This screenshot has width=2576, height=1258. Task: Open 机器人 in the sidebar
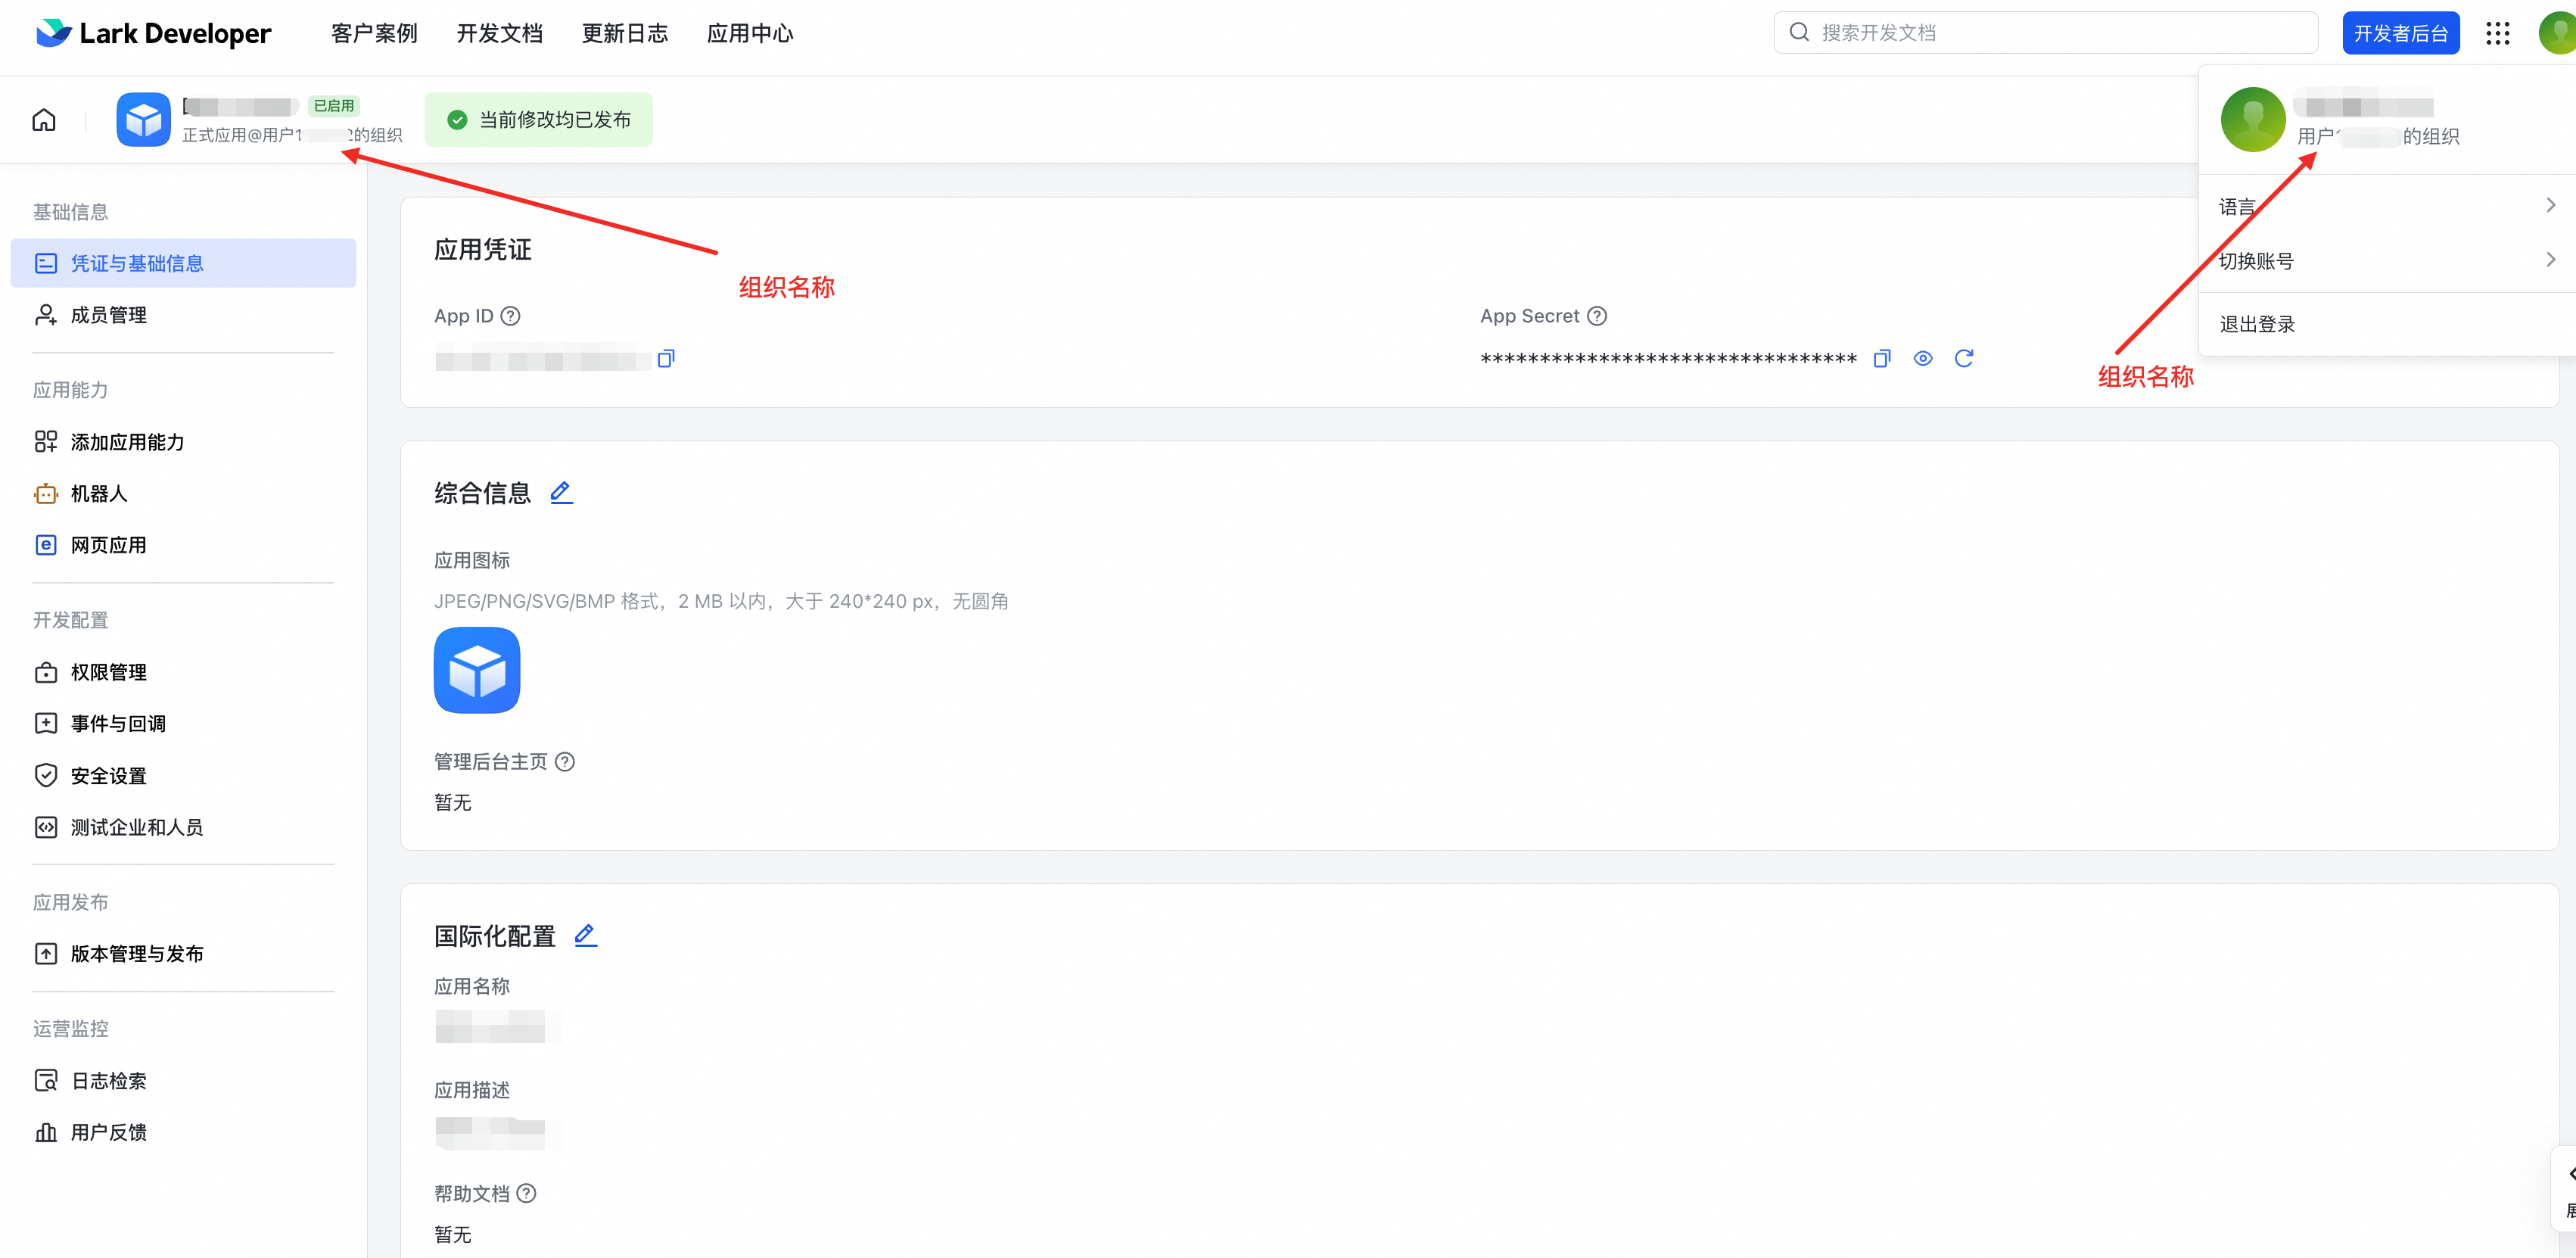coord(98,493)
